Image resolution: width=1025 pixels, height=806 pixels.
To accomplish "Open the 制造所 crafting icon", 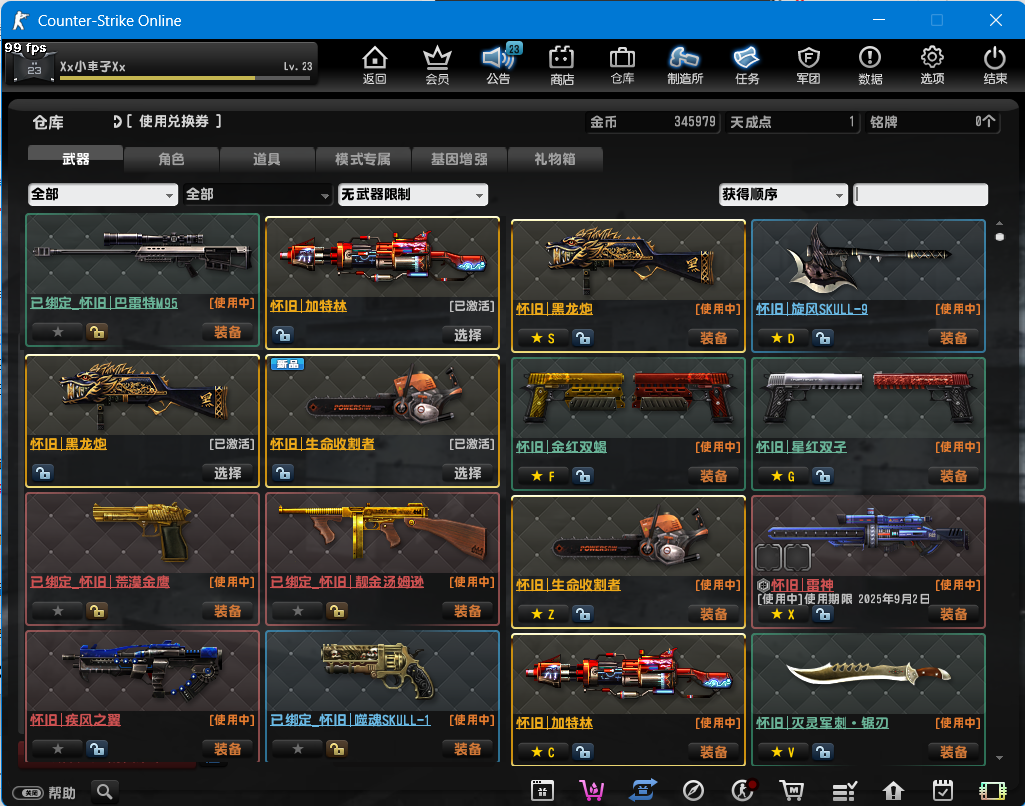I will [x=684, y=65].
